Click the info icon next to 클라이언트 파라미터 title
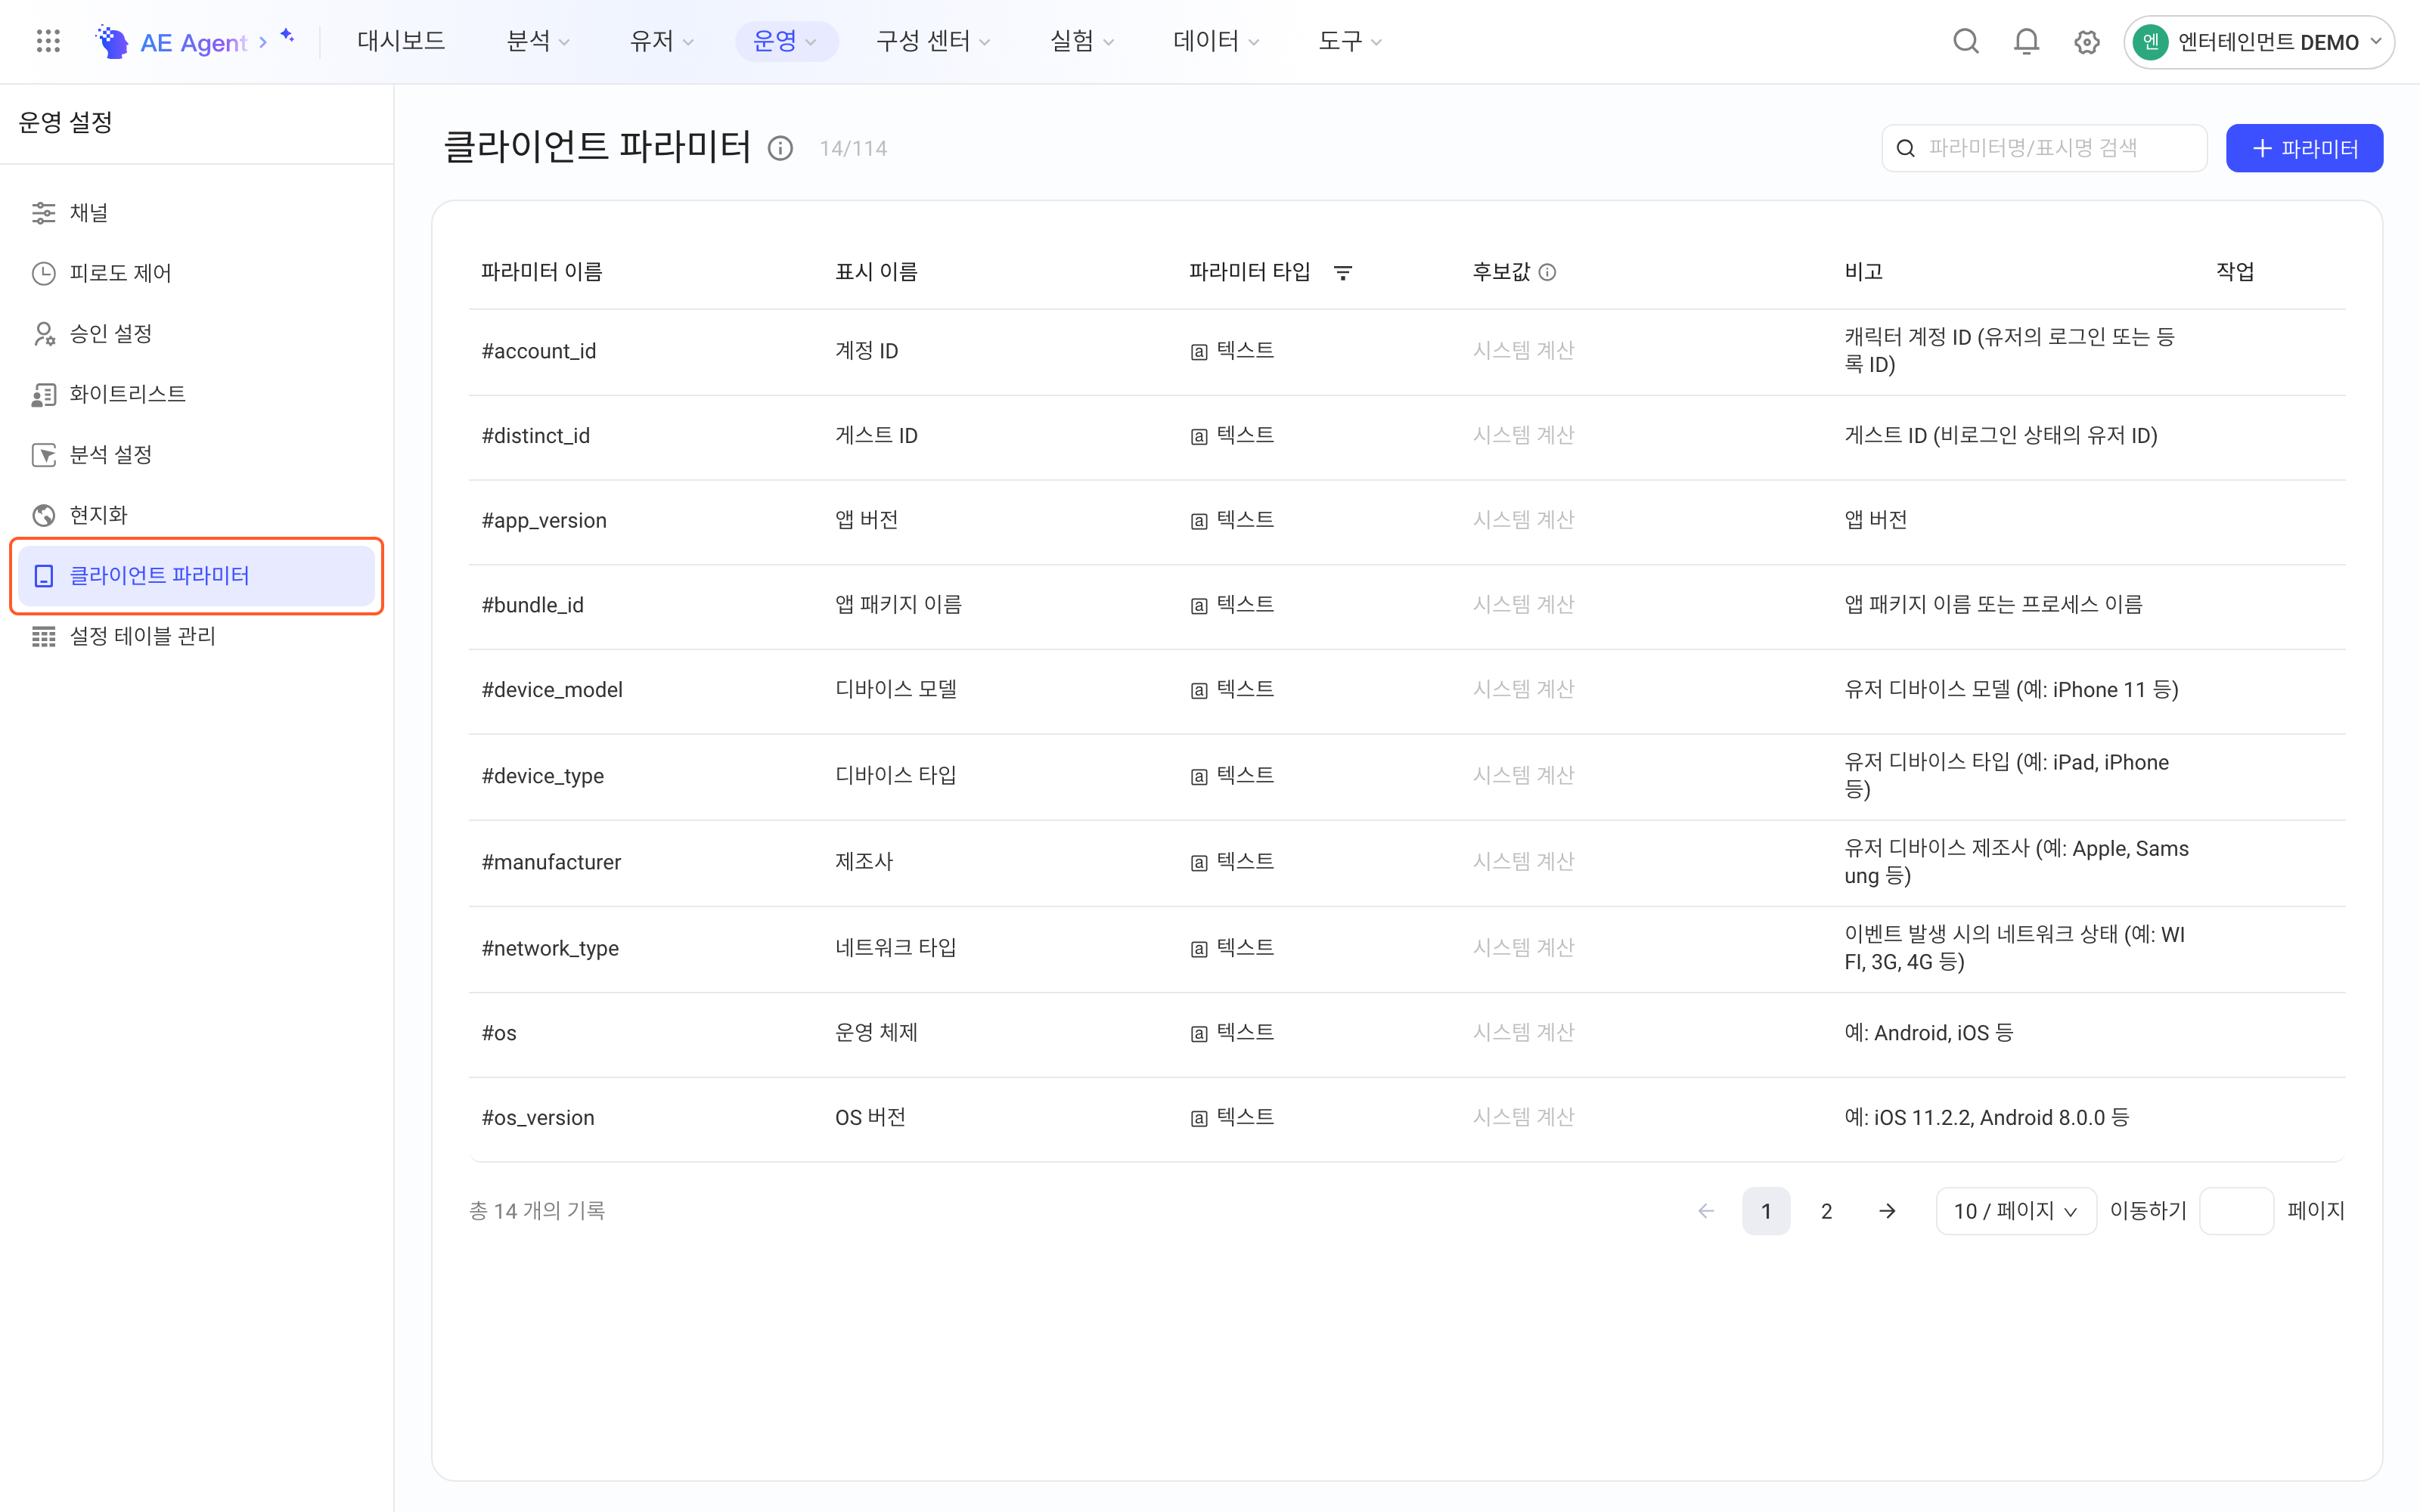The height and width of the screenshot is (1512, 2420). click(780, 149)
